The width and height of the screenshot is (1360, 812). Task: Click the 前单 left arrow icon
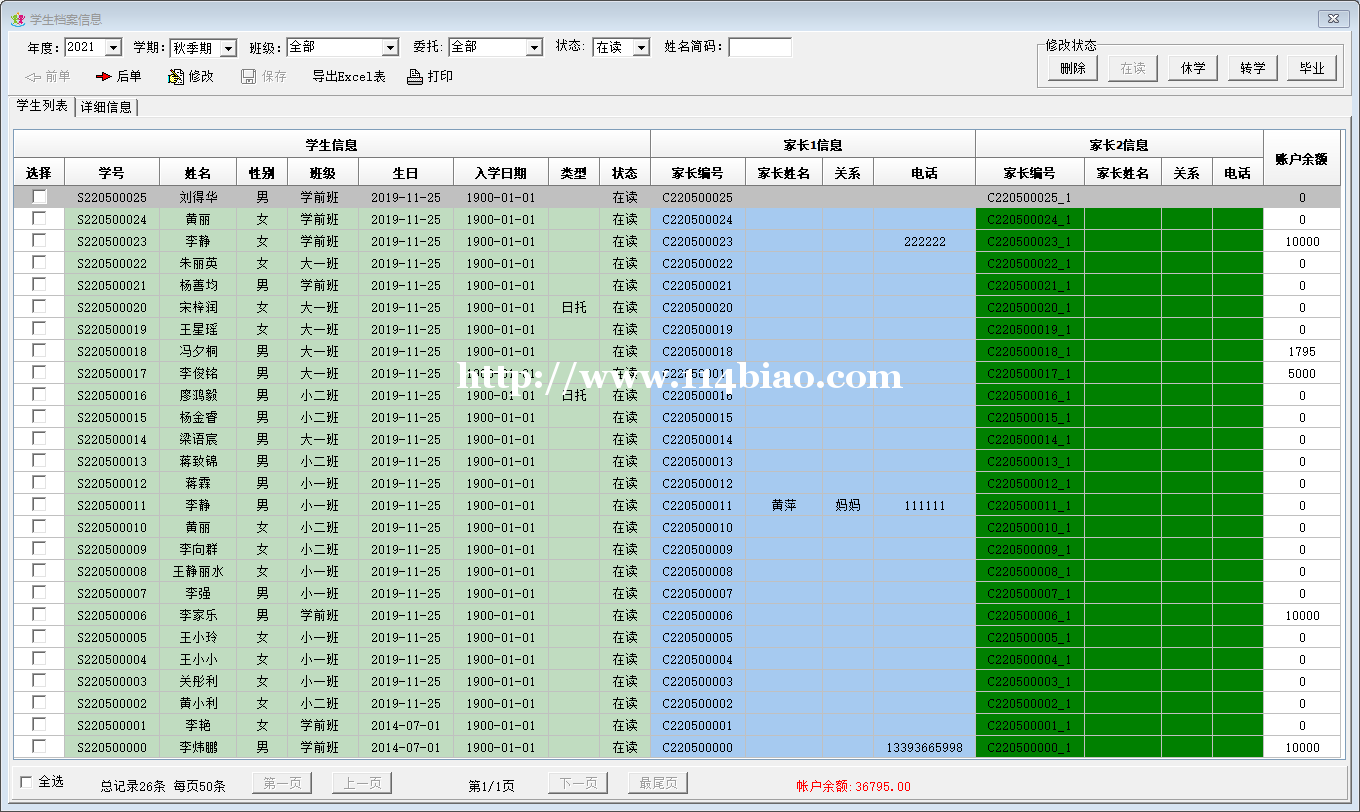(x=32, y=76)
